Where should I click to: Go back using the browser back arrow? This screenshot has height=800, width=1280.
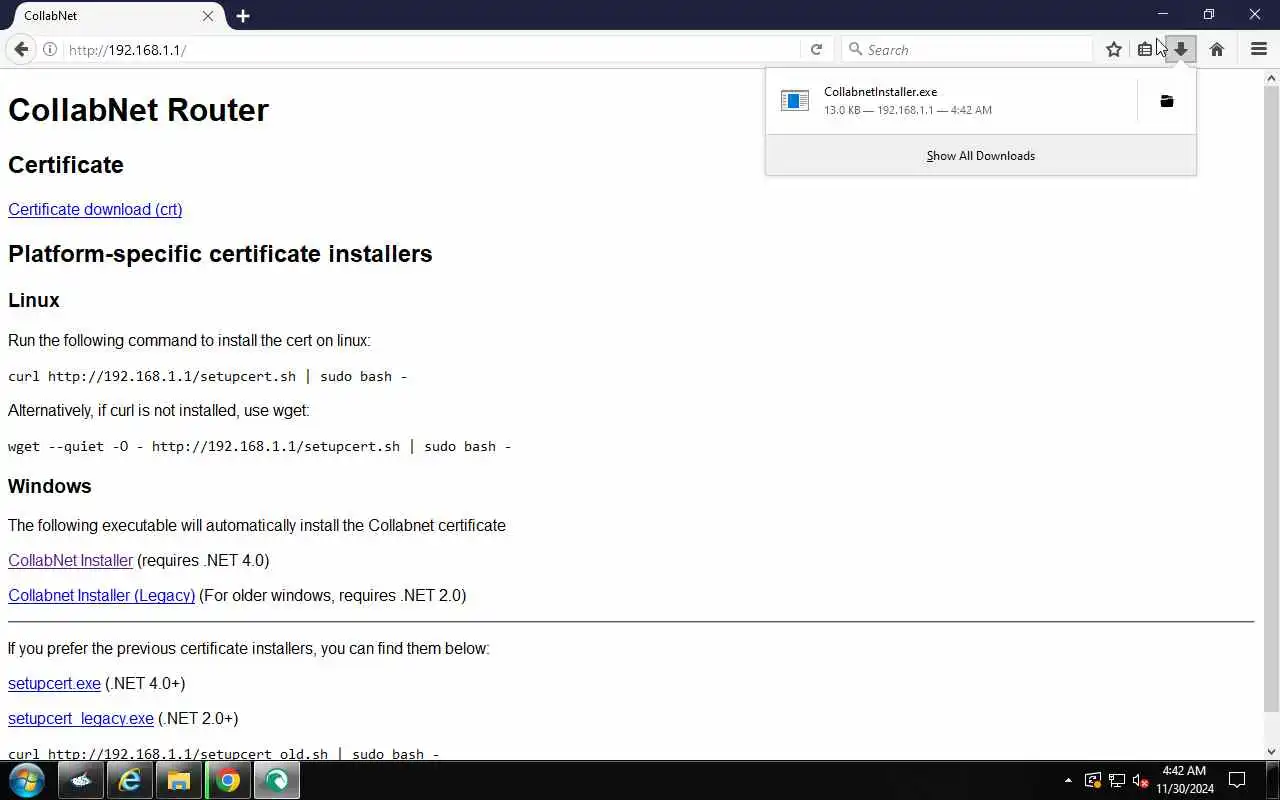[21, 49]
